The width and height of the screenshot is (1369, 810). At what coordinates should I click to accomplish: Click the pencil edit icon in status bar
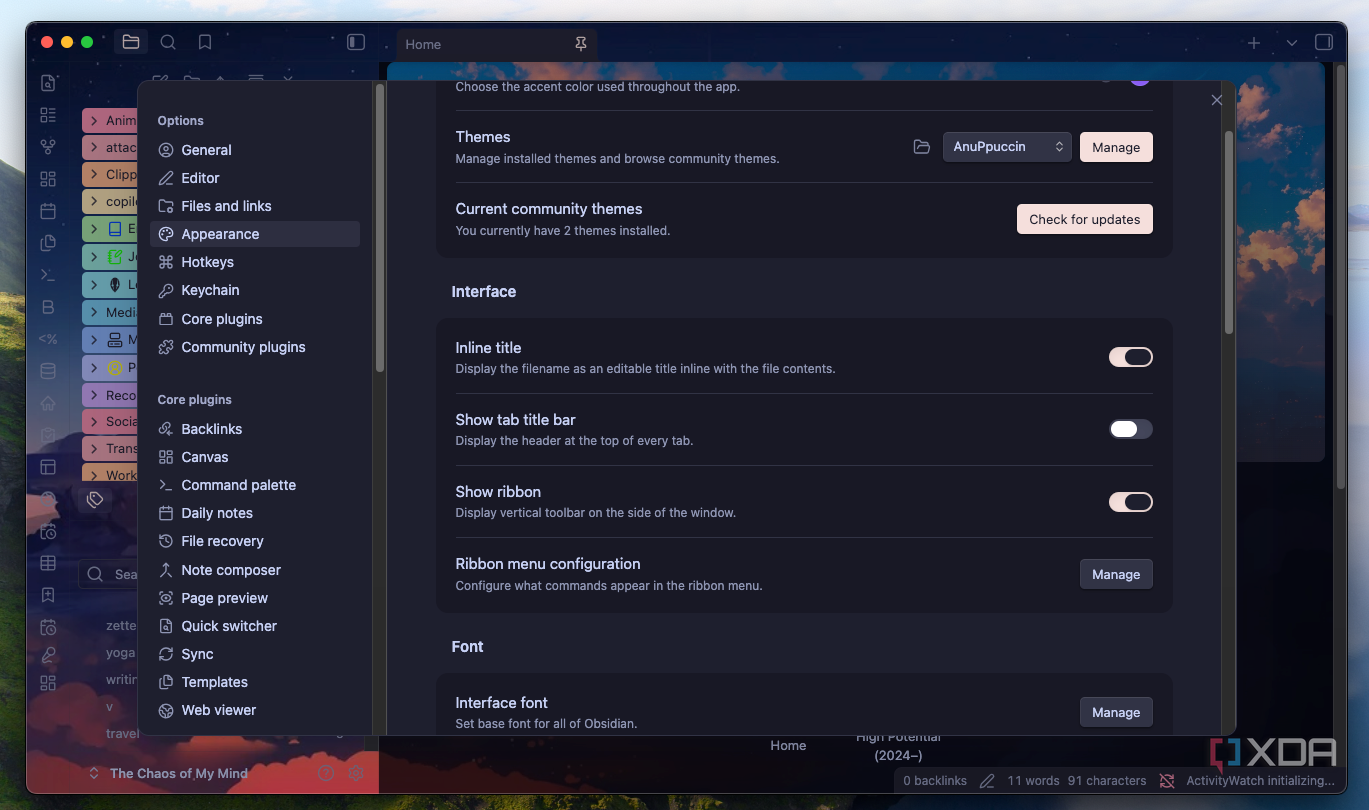987,781
